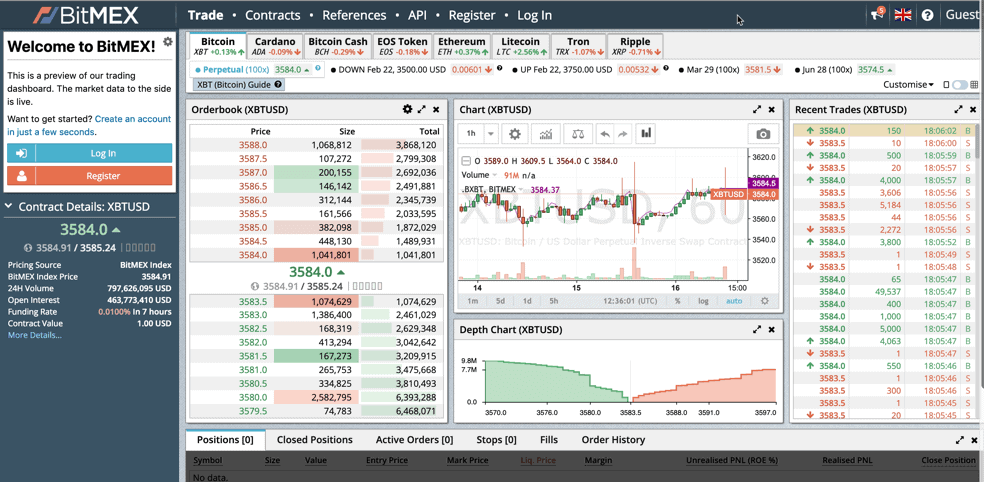Switch to Closed Positions tab

[314, 440]
